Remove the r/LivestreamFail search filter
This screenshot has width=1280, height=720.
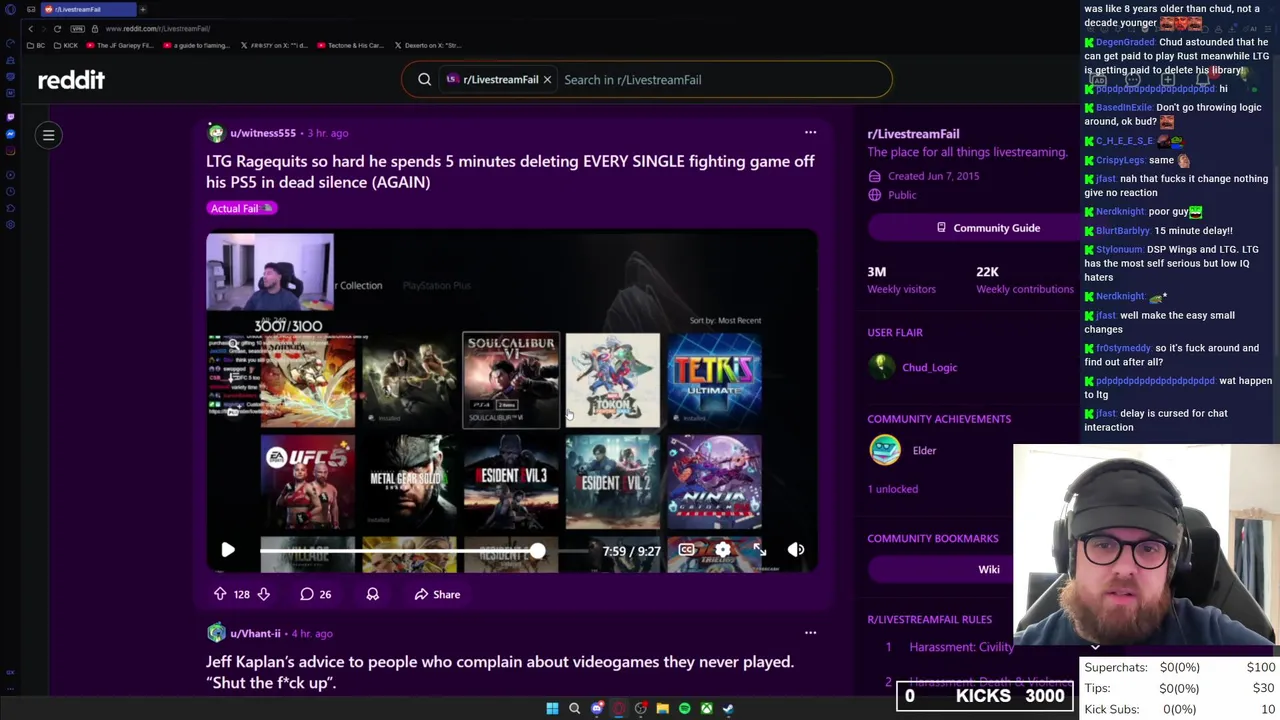click(x=547, y=80)
